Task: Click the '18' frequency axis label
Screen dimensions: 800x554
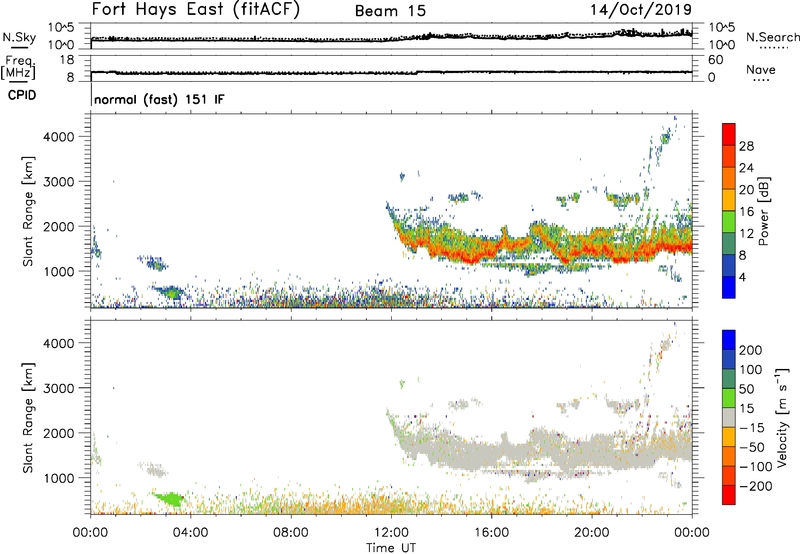Action: click(x=67, y=60)
